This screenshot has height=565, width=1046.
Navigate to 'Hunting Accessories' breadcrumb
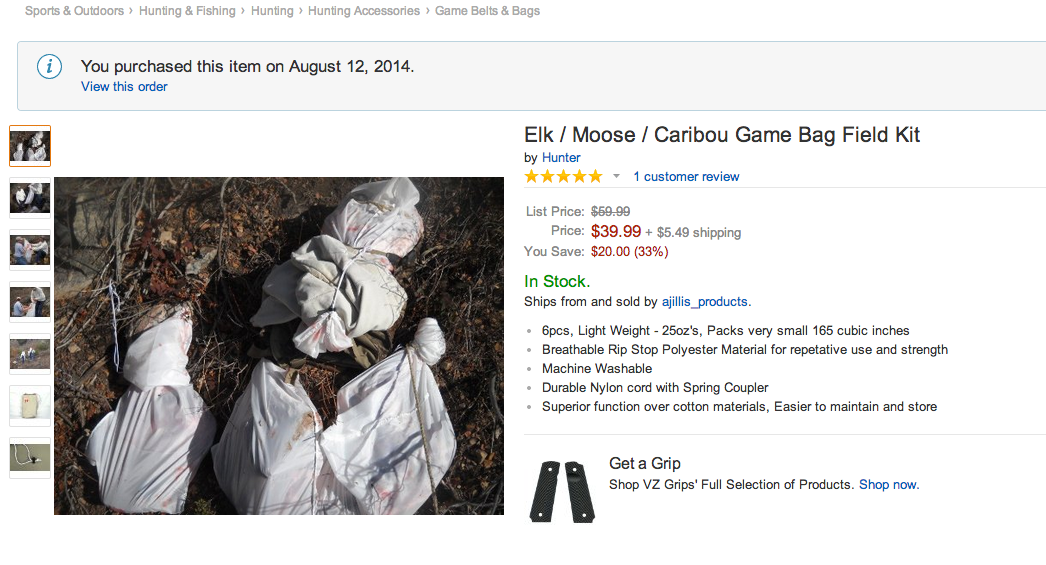pos(364,11)
